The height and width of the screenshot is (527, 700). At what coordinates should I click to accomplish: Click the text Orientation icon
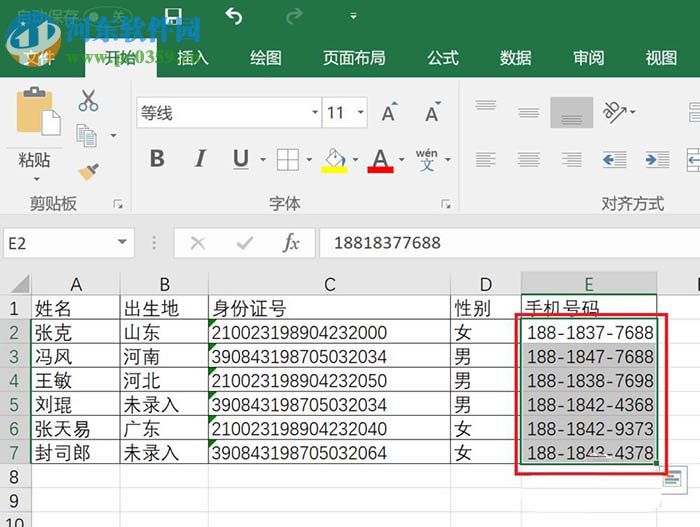tap(615, 112)
